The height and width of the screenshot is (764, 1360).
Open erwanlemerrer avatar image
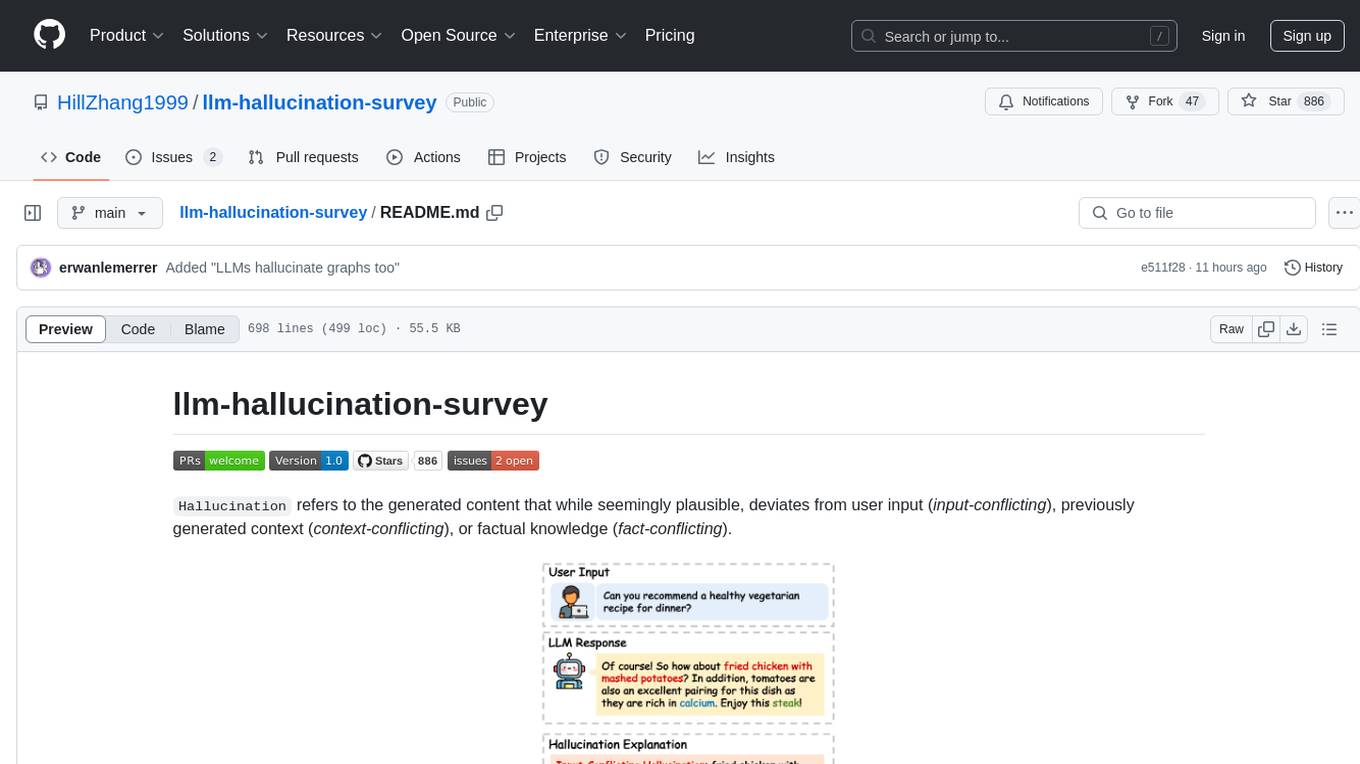[41, 268]
